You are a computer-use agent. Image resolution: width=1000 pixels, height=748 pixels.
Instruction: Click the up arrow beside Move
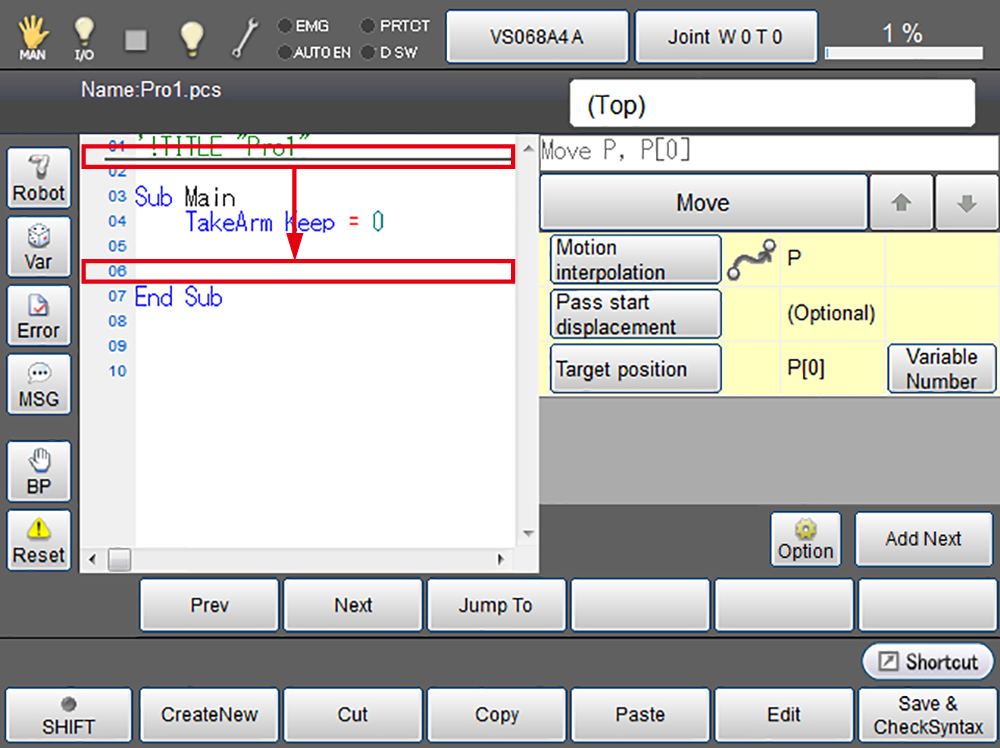tap(901, 203)
